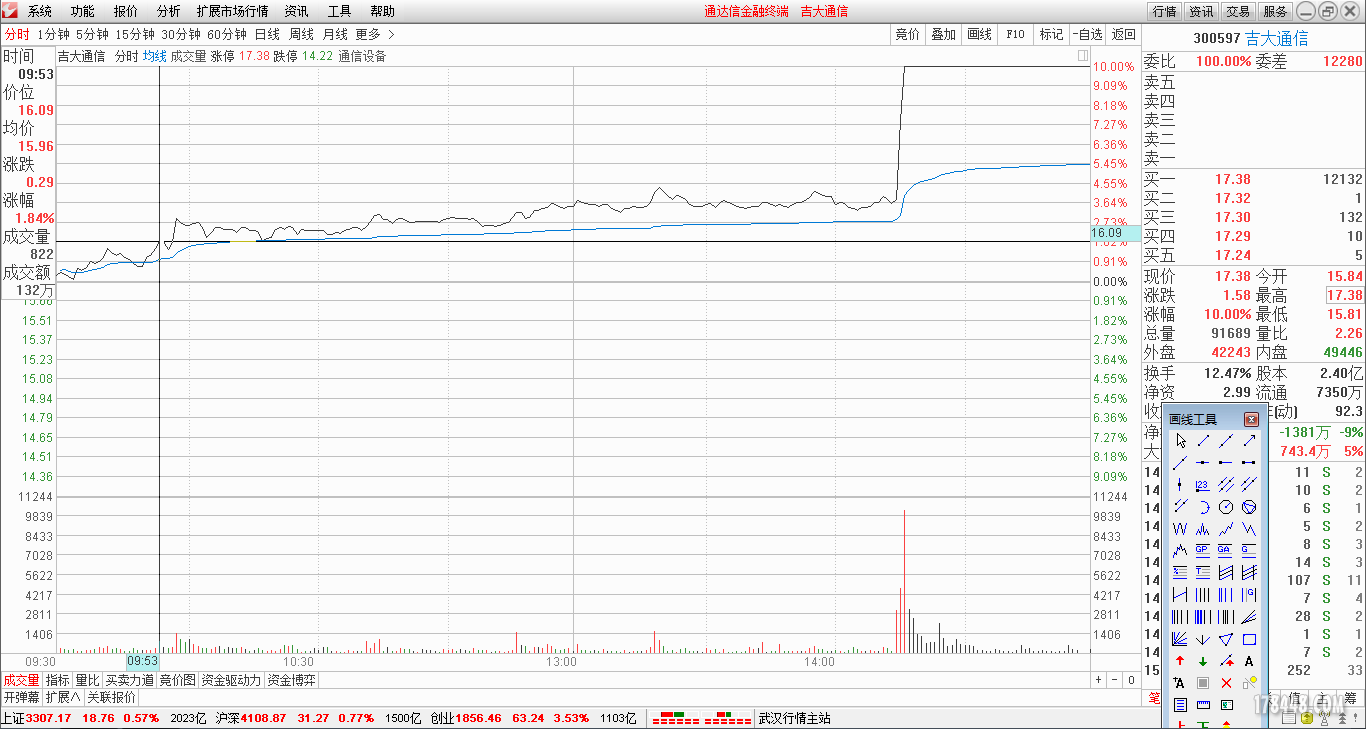Click the 画线 drawing button
Image resolution: width=1366 pixels, height=729 pixels.
979,34
